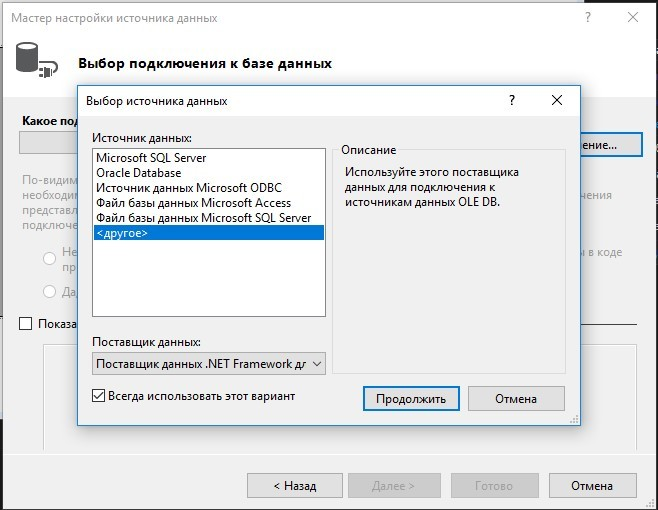Select the radio button starting with Да
The image size is (658, 510).
[50, 291]
